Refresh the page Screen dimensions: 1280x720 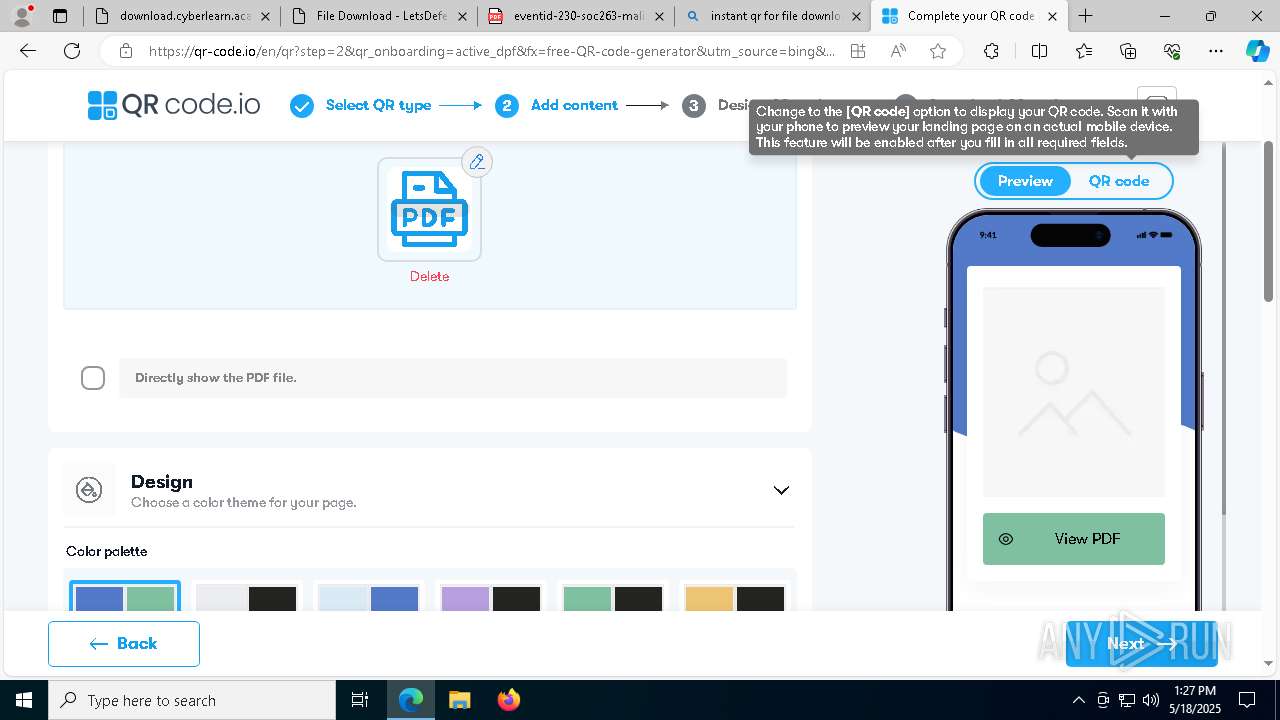coord(72,51)
